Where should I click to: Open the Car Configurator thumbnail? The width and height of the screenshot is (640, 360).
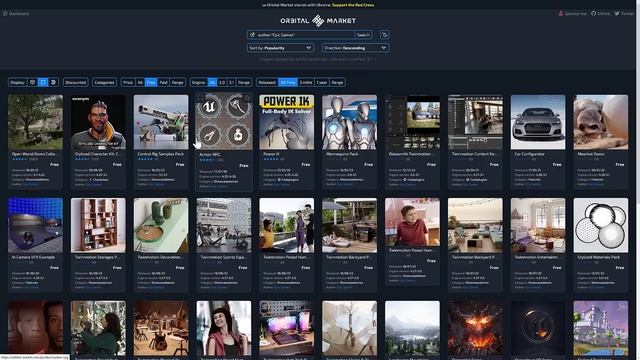click(x=538, y=122)
